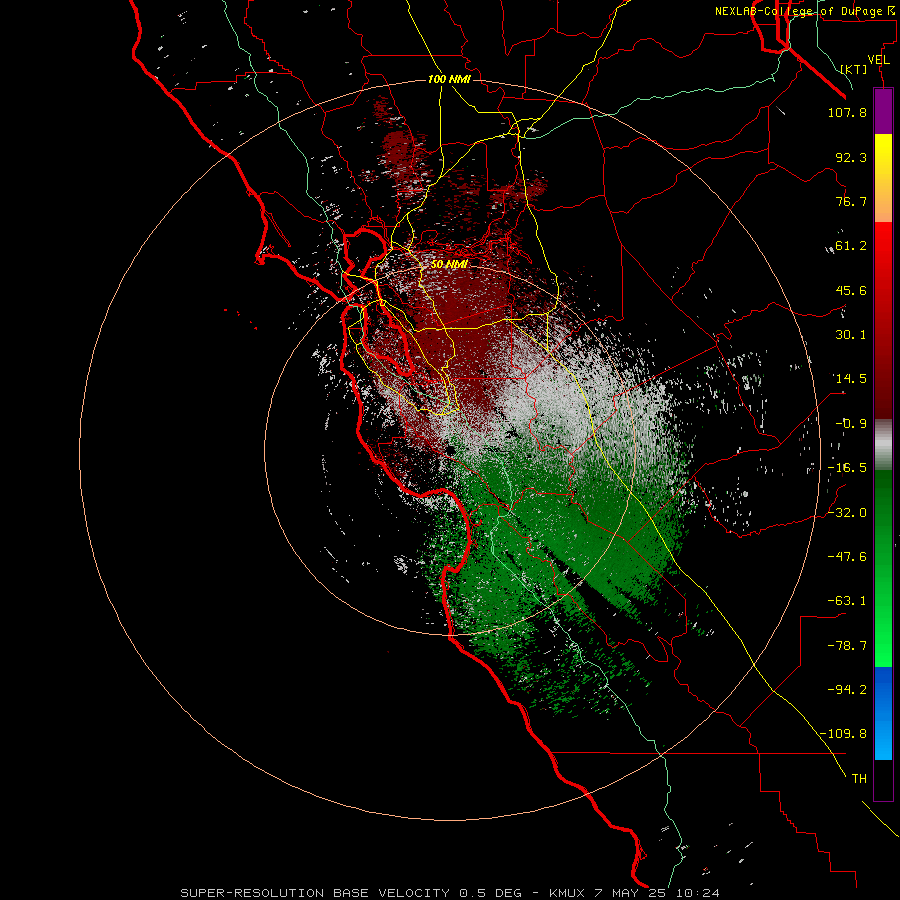Click the SUPER-RESOLUTION BASE VELOCITY caption
Image resolution: width=900 pixels, height=900 pixels.
(x=315, y=893)
